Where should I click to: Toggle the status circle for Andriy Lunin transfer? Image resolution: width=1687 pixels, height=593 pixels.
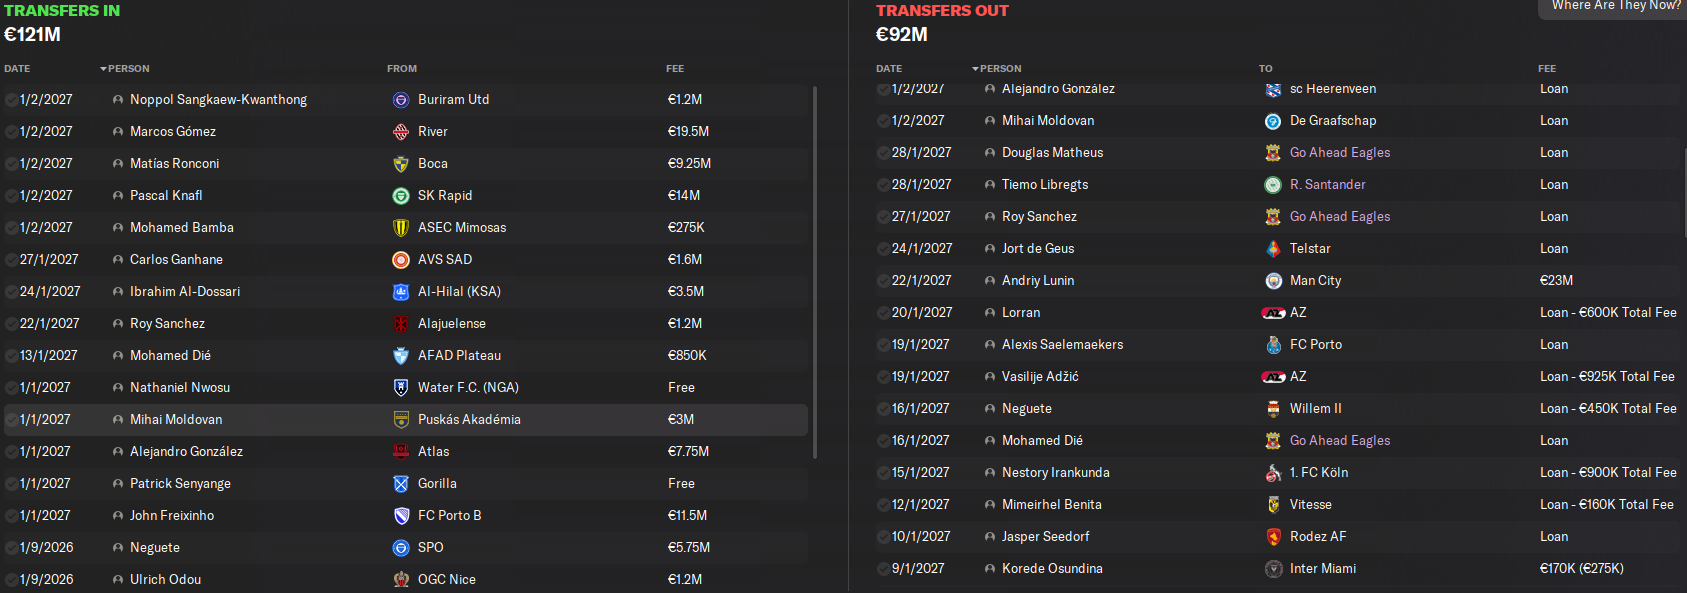pos(883,281)
